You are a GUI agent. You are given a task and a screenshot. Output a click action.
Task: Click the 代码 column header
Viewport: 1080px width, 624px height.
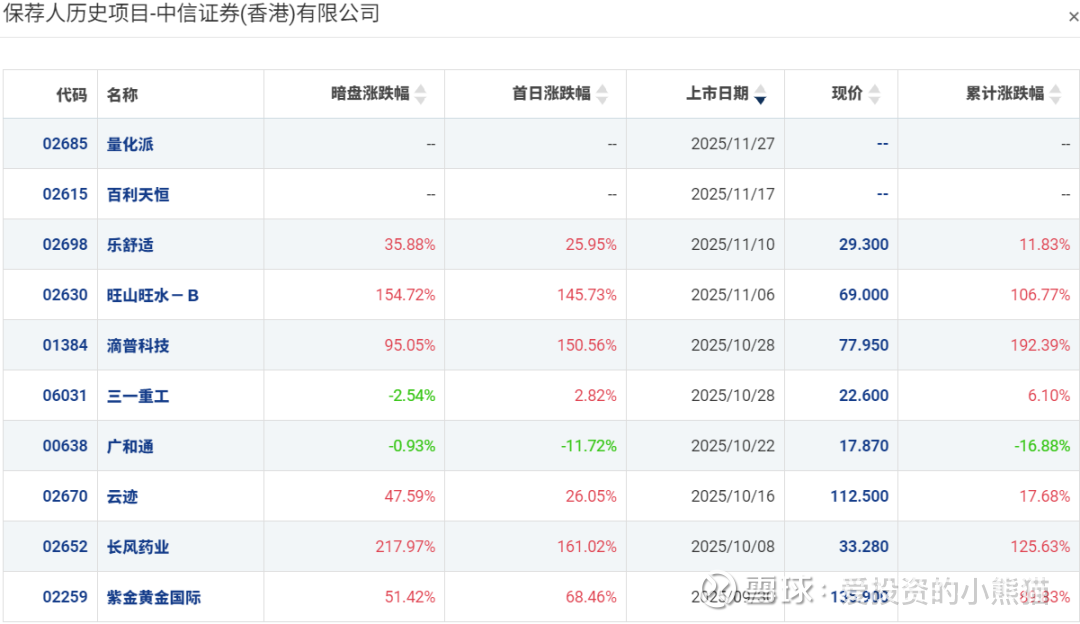(x=72, y=94)
